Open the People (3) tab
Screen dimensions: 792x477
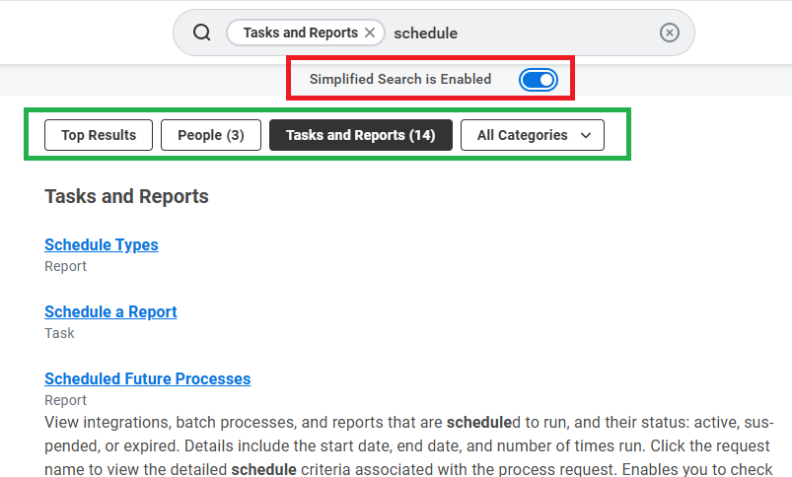(210, 135)
